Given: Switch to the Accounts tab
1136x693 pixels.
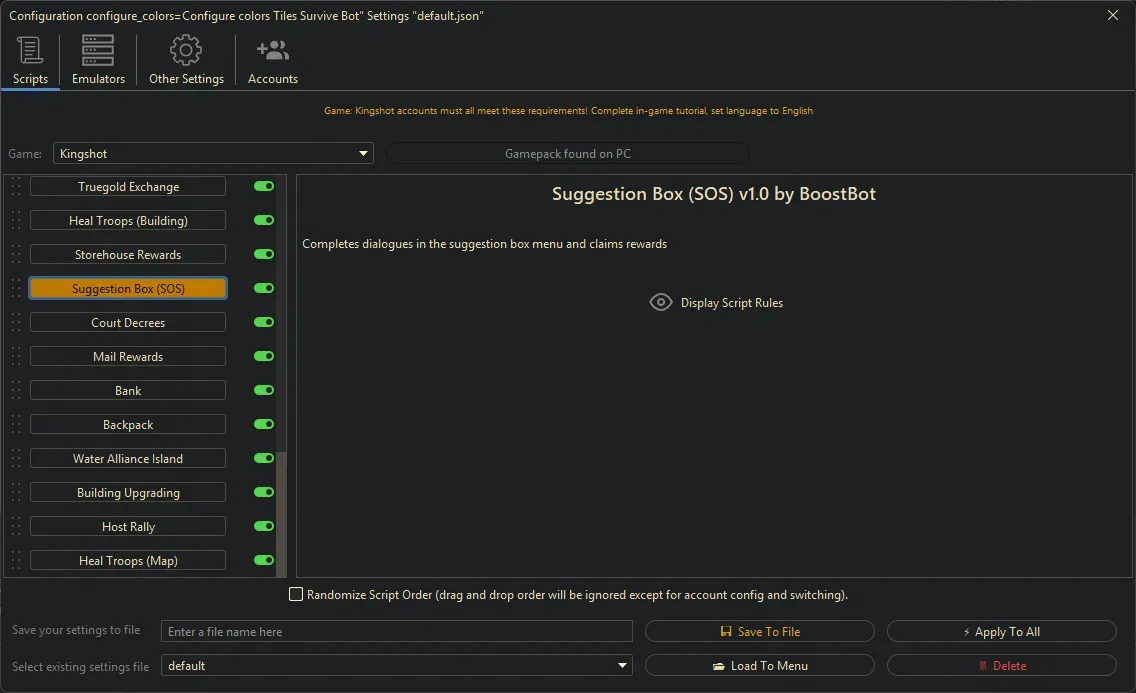Looking at the screenshot, I should [x=272, y=60].
